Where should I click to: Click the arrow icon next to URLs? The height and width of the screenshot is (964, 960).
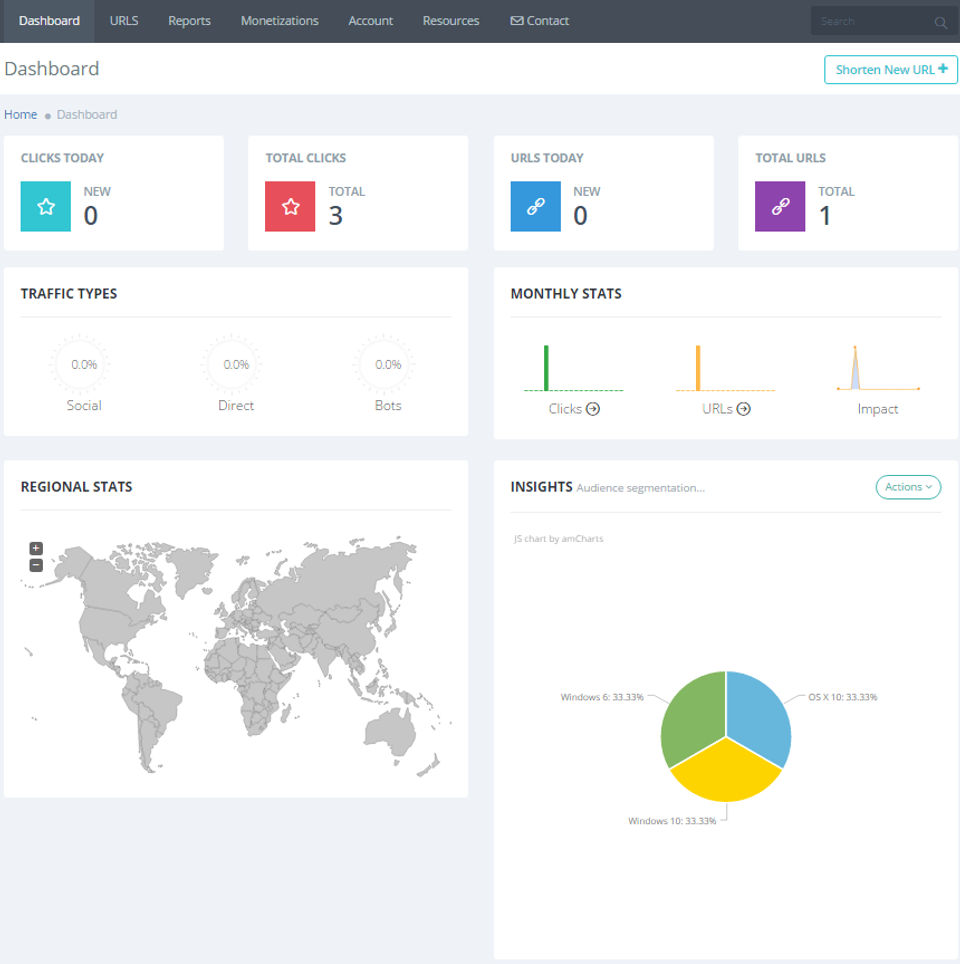(744, 409)
